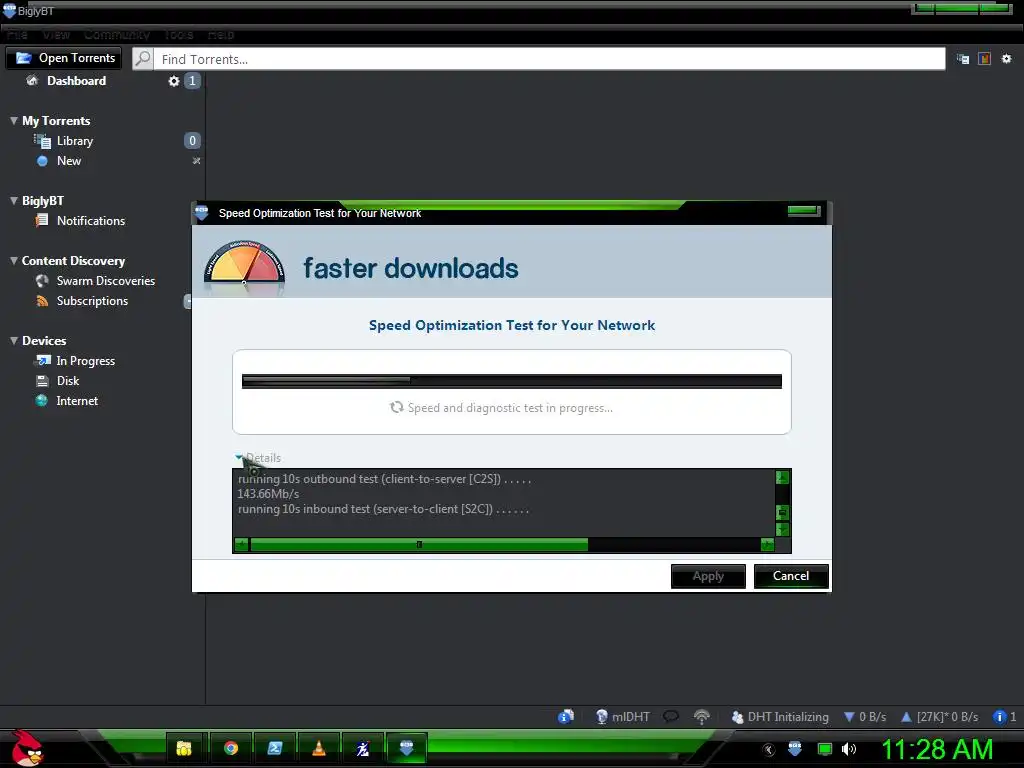Collapse the Devices section
Screen dimensions: 1024x768
click(x=14, y=340)
